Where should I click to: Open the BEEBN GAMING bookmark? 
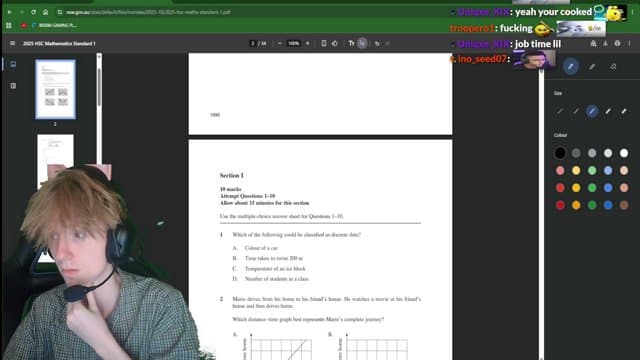tap(54, 25)
